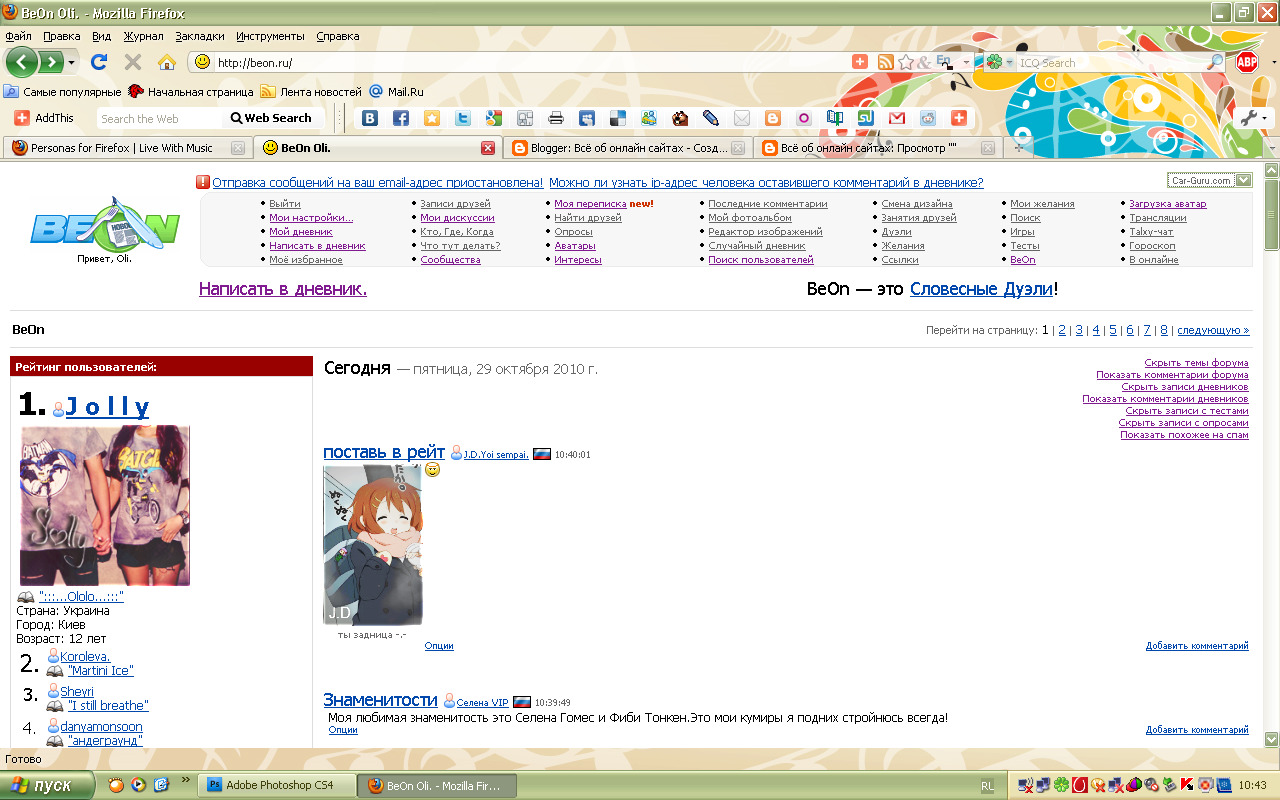Switch to Personas for Firefox tab
This screenshot has width=1280, height=800.
[x=127, y=148]
